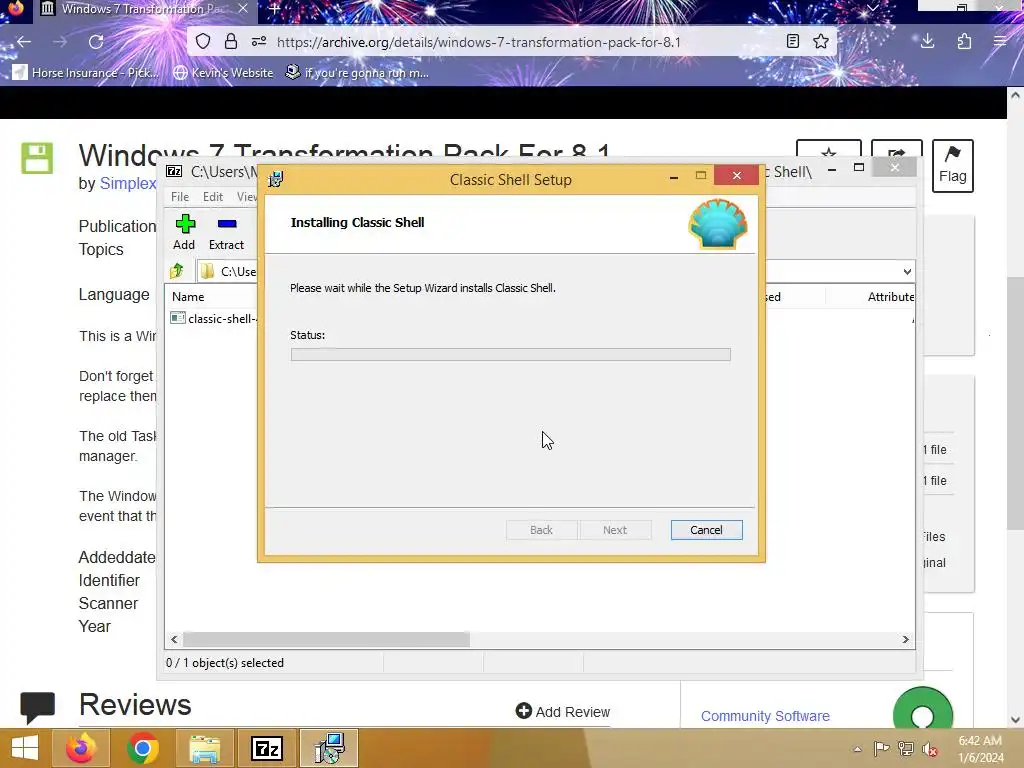Click the Classic Shell seashell logo
Viewport: 1024px width, 768px height.
click(x=718, y=224)
